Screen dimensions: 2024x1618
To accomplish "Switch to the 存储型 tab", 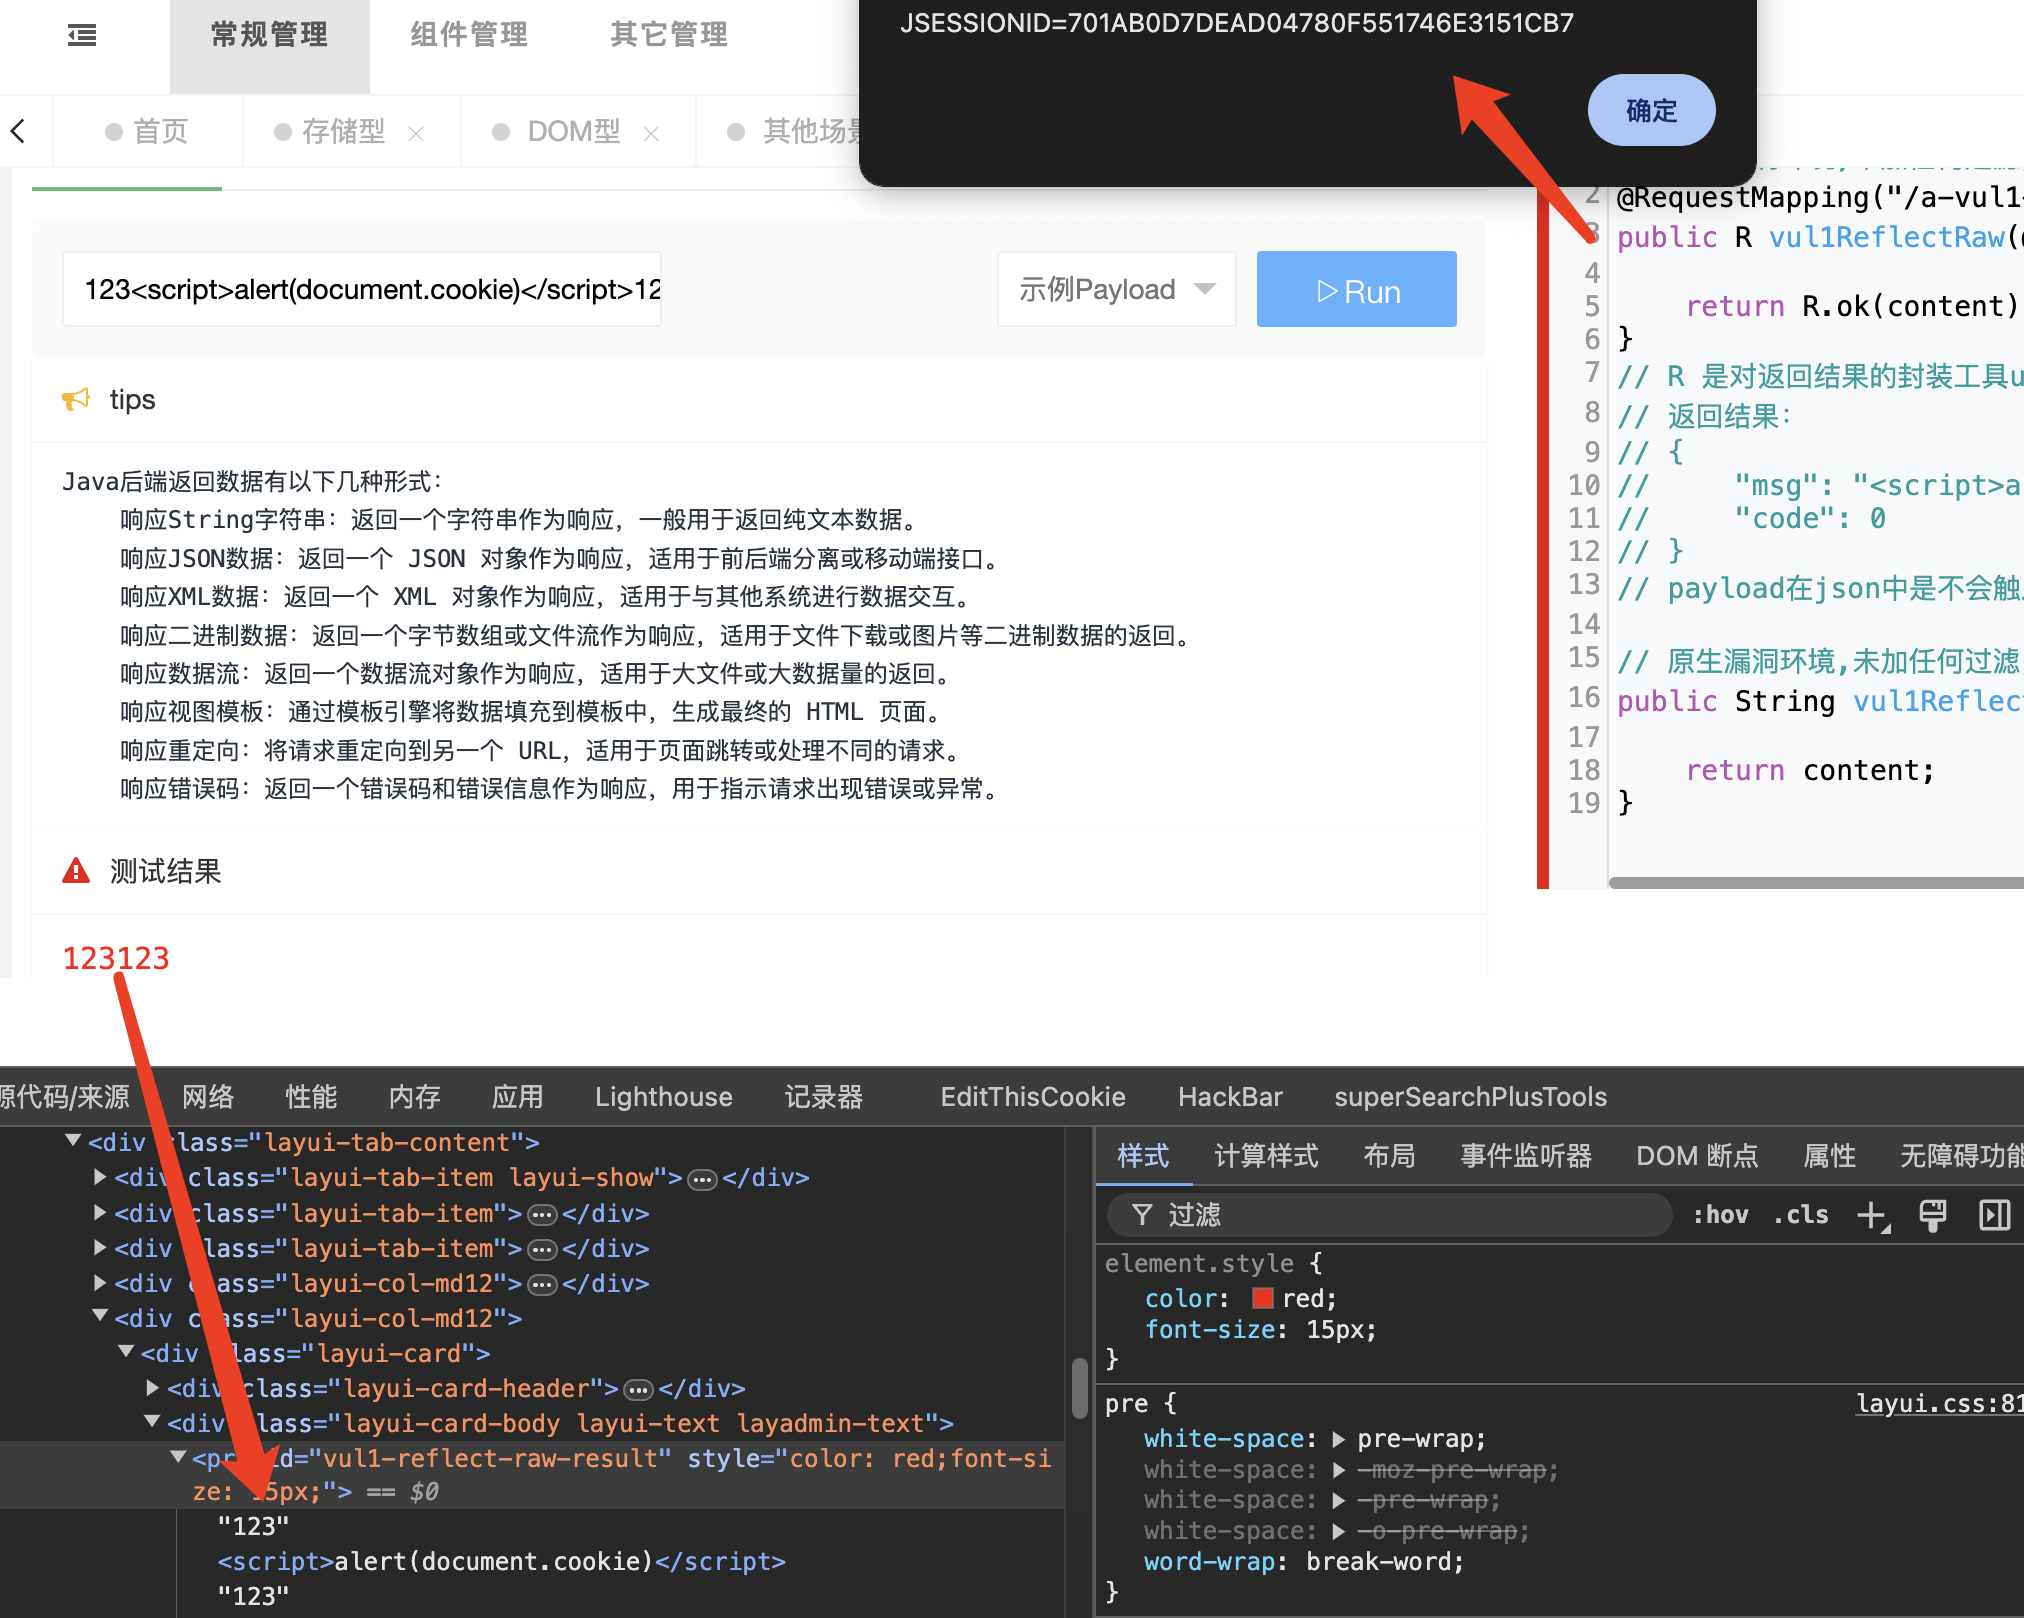I will [343, 131].
